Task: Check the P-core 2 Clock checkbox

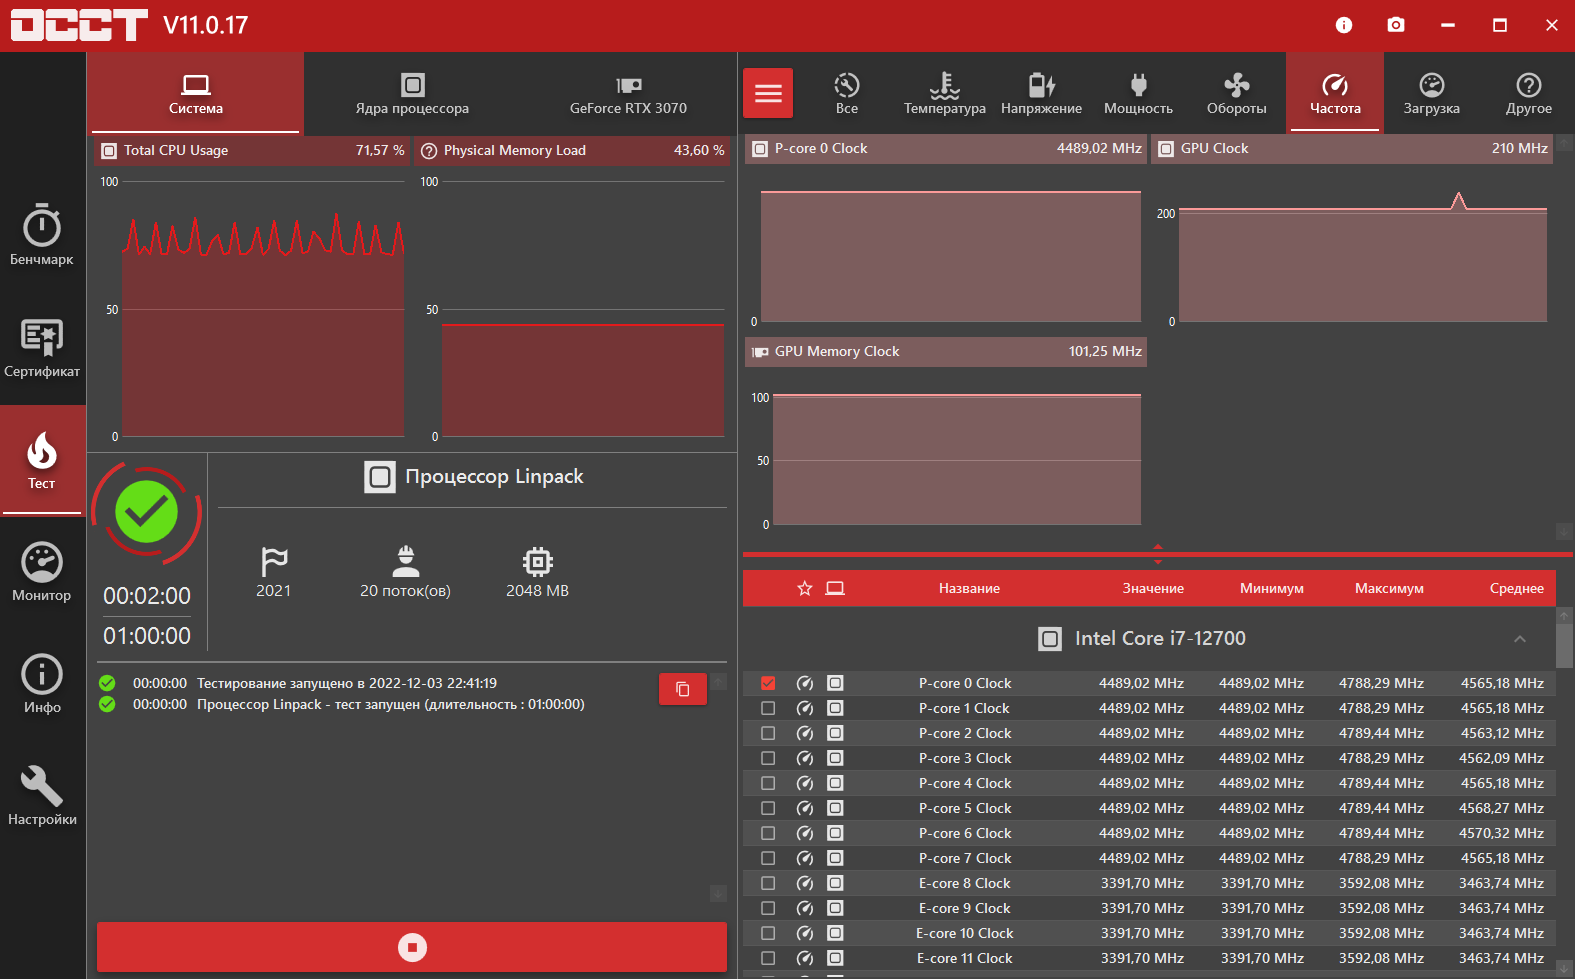Action: (x=768, y=733)
